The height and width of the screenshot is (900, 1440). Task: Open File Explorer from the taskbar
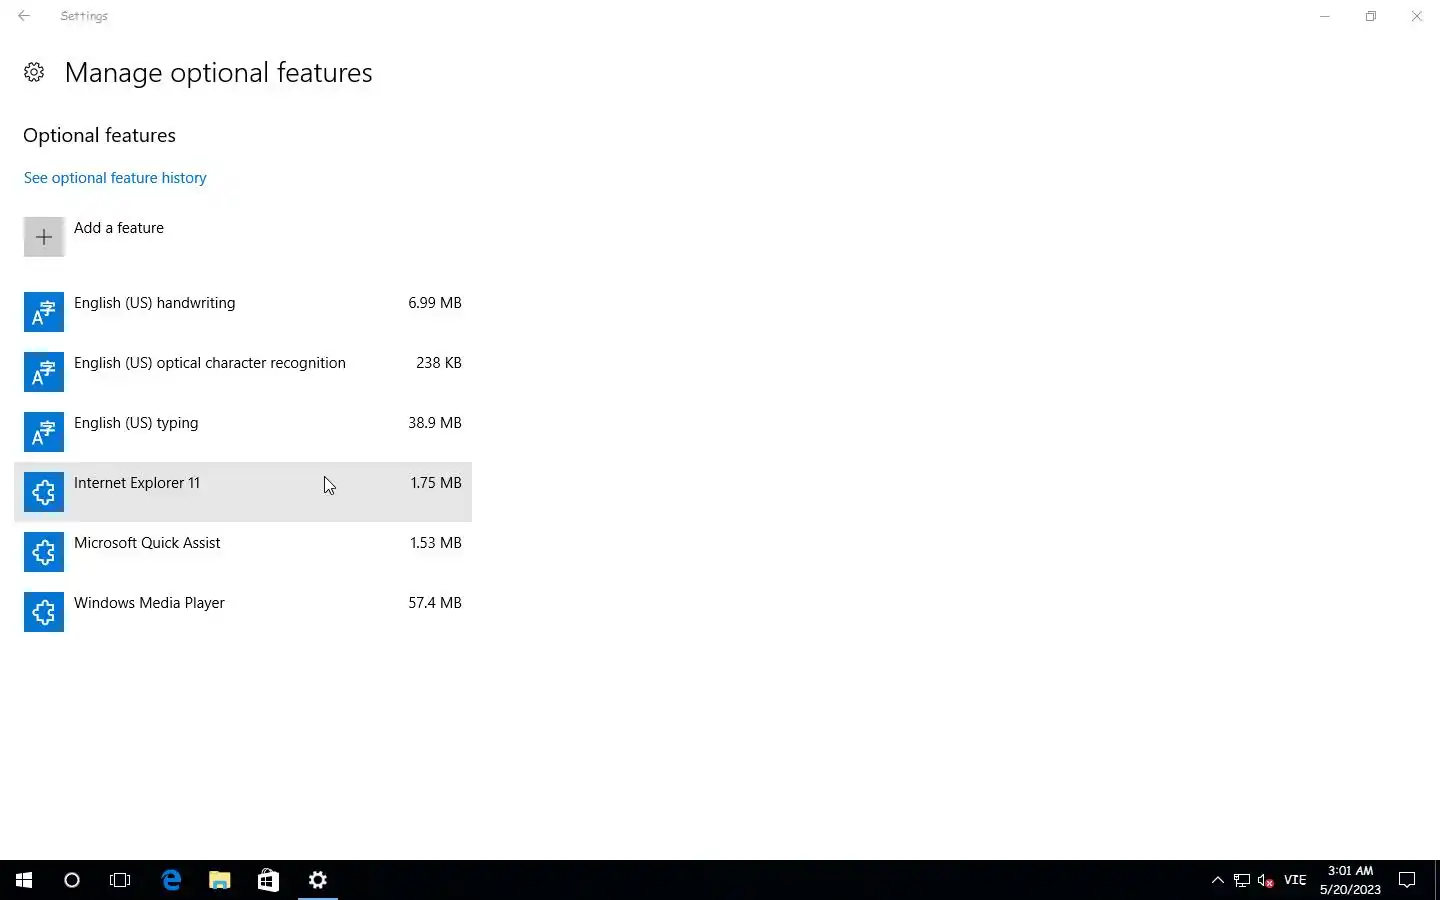pyautogui.click(x=220, y=880)
